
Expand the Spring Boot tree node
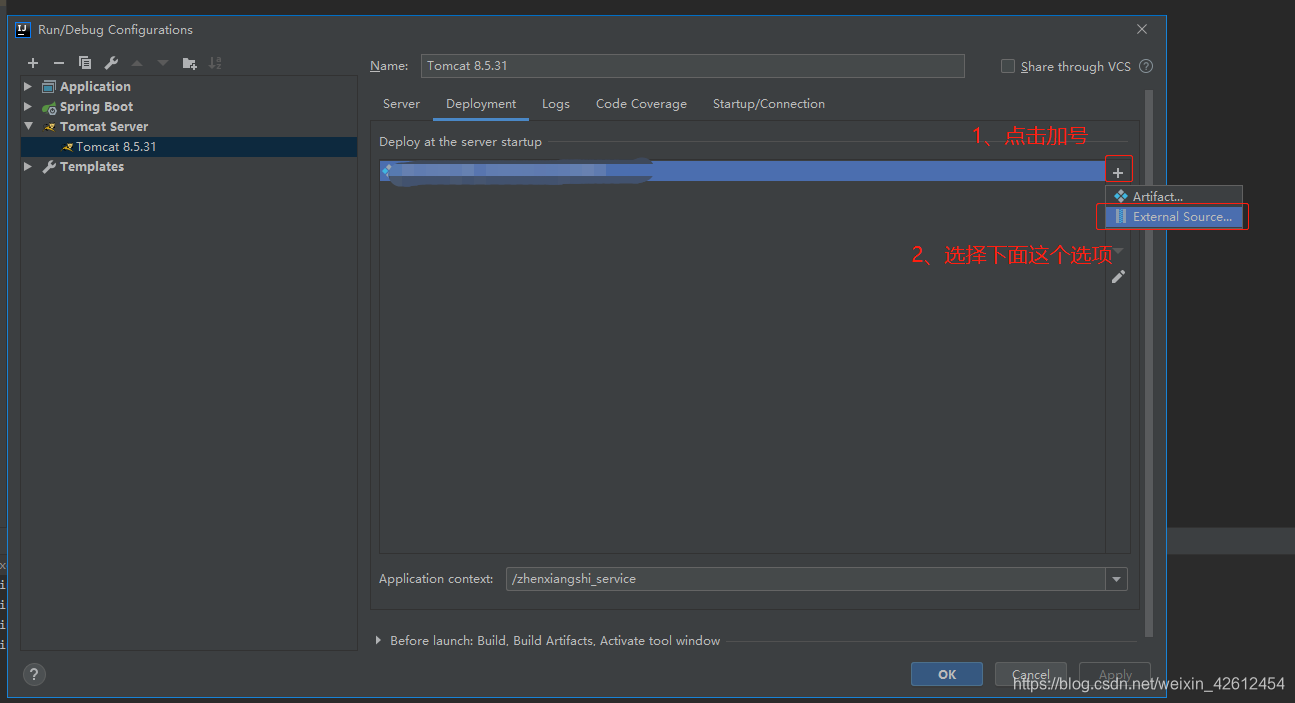(28, 107)
